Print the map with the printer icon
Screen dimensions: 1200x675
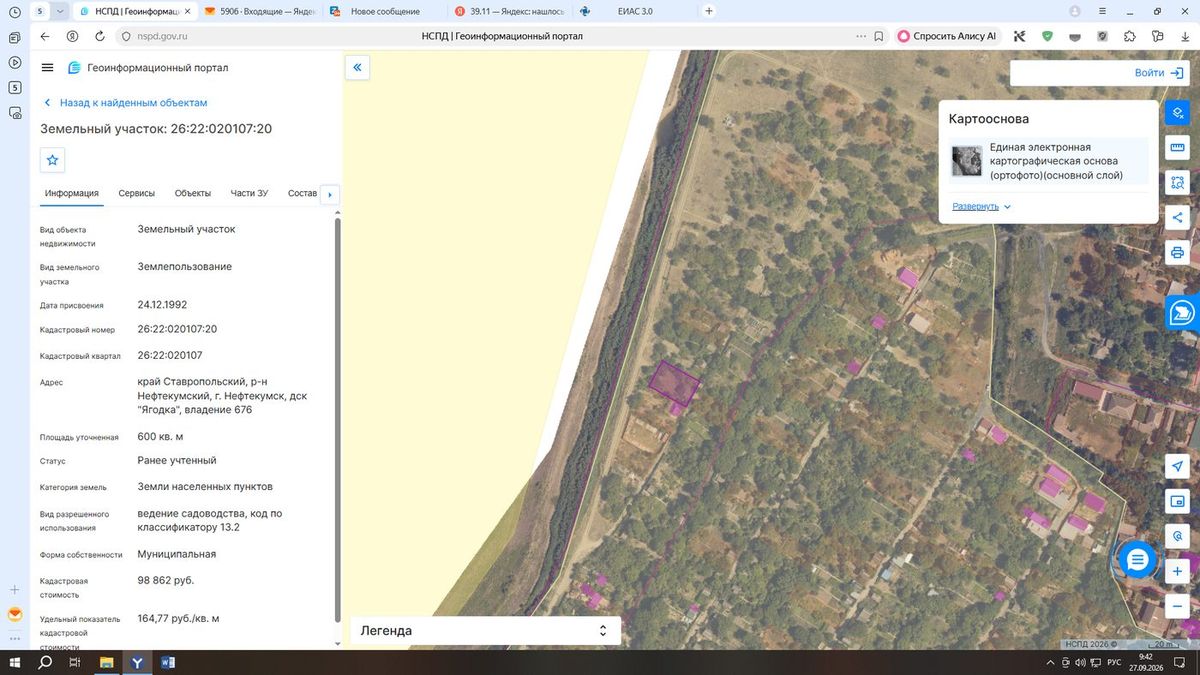pos(1178,253)
